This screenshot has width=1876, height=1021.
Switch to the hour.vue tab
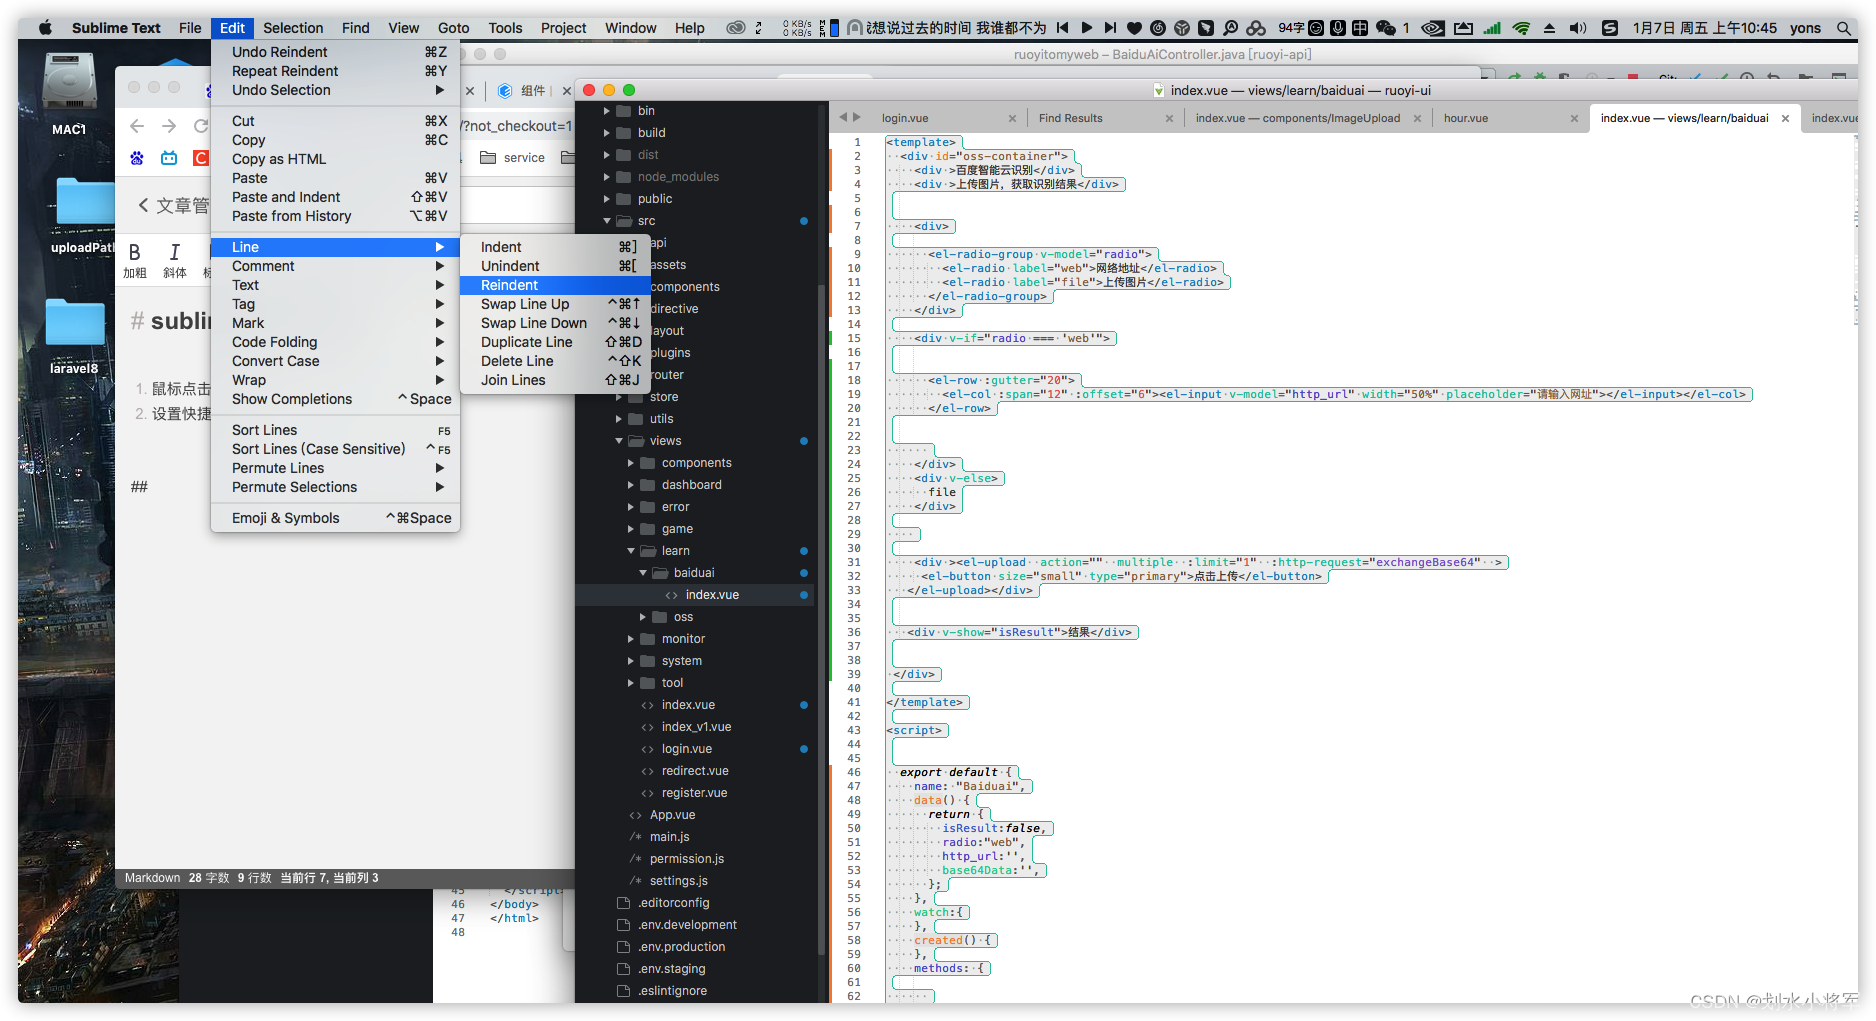click(x=1465, y=118)
